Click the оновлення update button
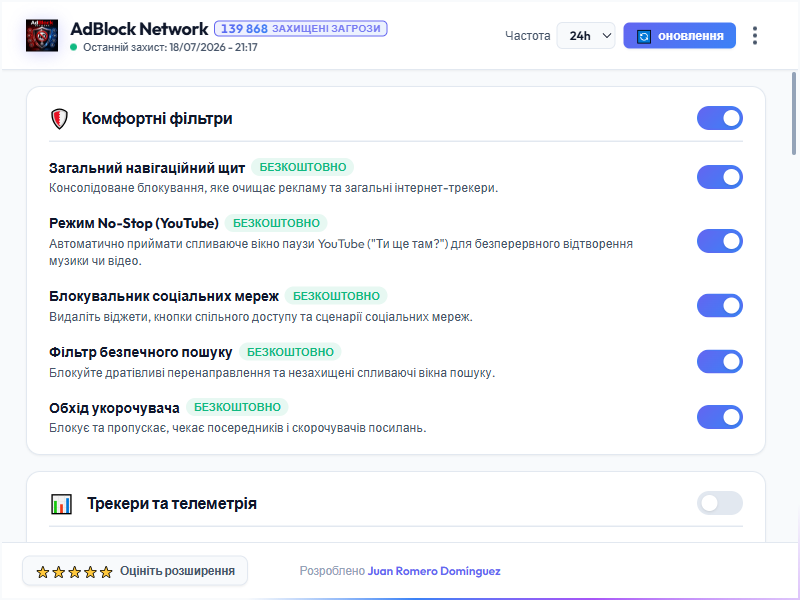This screenshot has width=800, height=600. click(x=680, y=36)
